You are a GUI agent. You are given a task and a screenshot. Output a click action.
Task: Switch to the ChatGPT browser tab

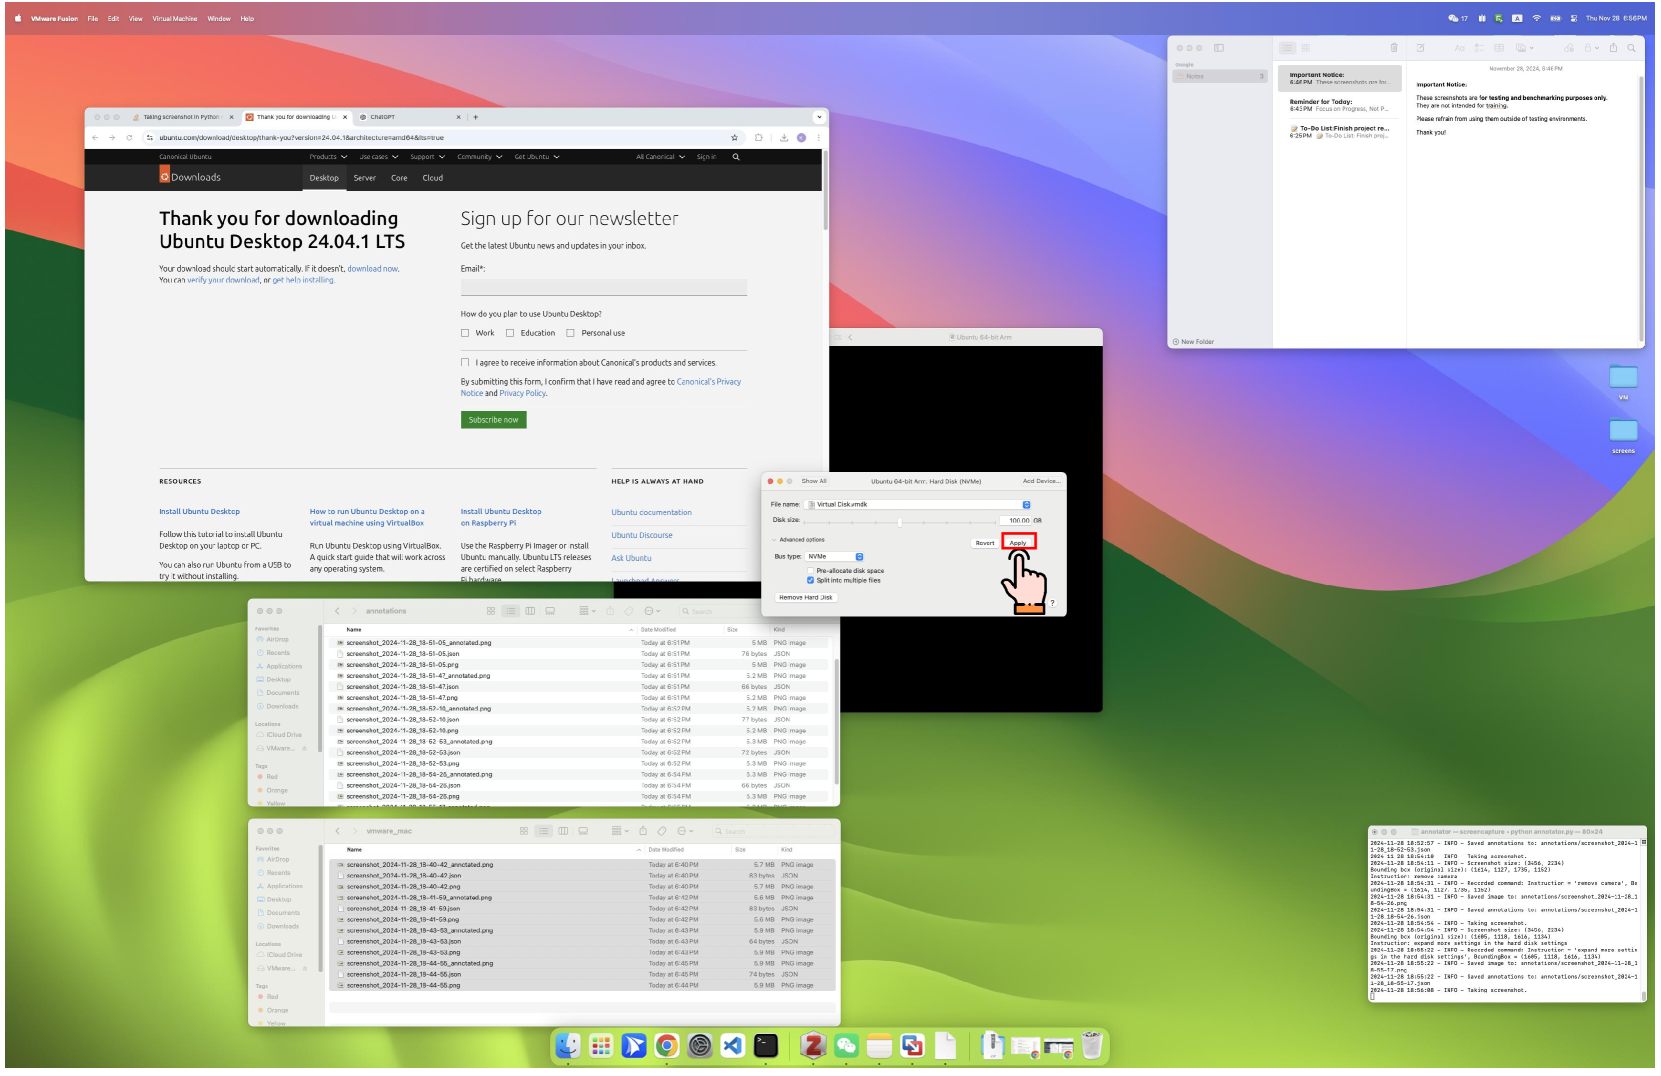[410, 117]
